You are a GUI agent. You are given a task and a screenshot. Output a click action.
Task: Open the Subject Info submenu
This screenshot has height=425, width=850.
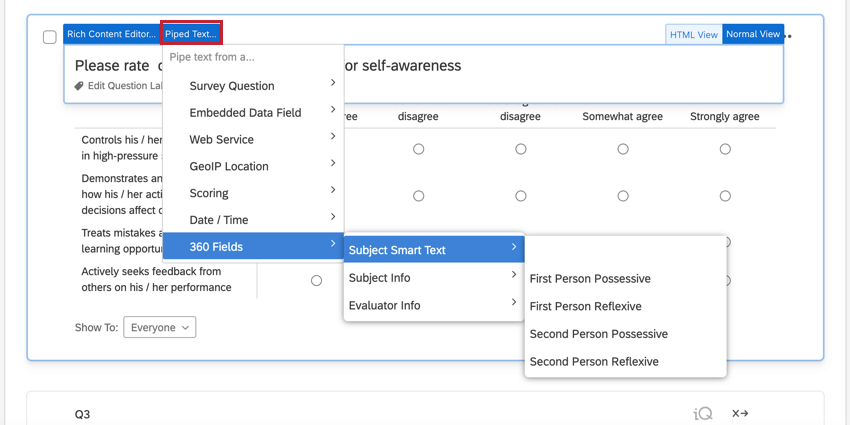(x=433, y=278)
